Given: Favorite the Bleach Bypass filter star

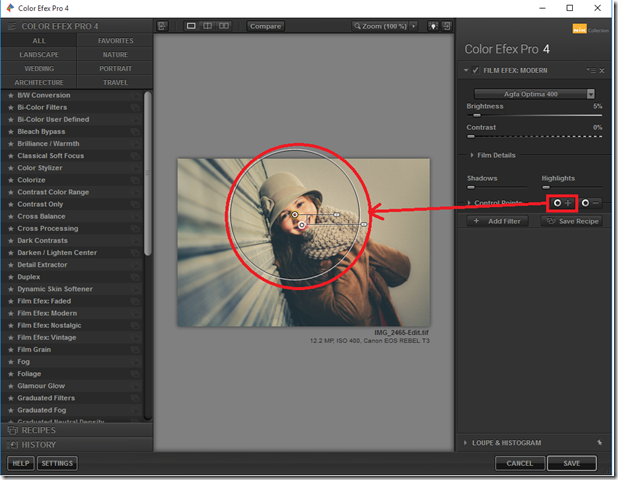Looking at the screenshot, I should (x=11, y=132).
